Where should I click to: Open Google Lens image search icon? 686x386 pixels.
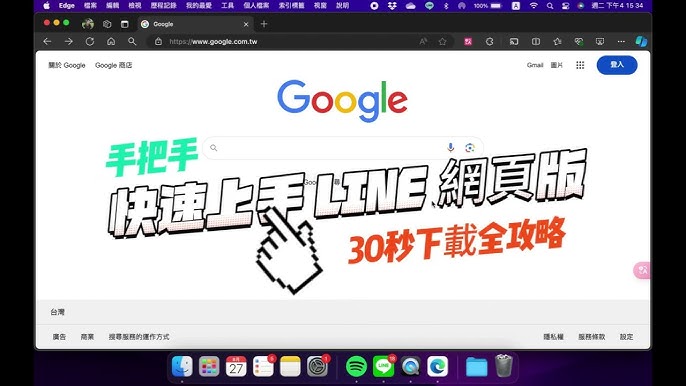tap(470, 148)
